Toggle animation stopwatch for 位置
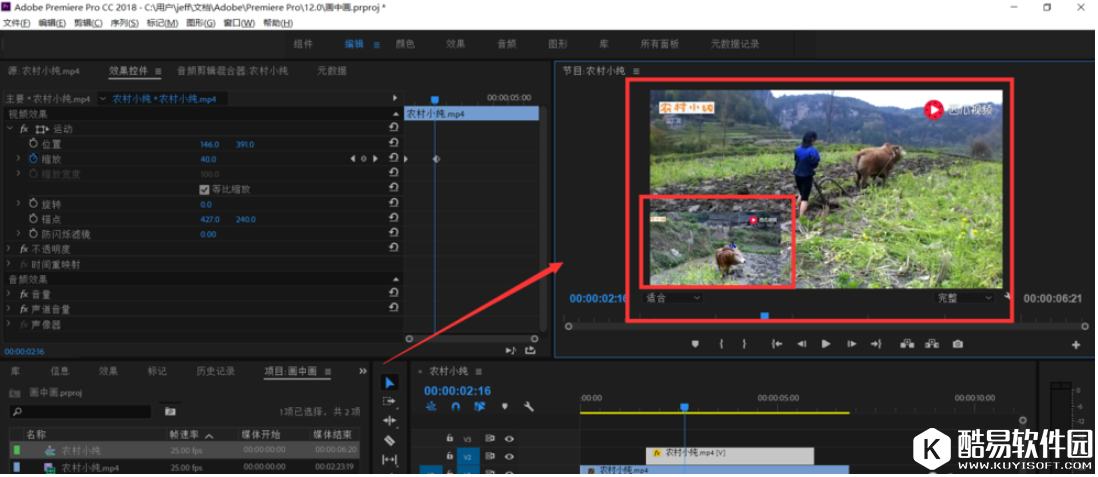Screen dimensions: 1098x477 (32, 144)
